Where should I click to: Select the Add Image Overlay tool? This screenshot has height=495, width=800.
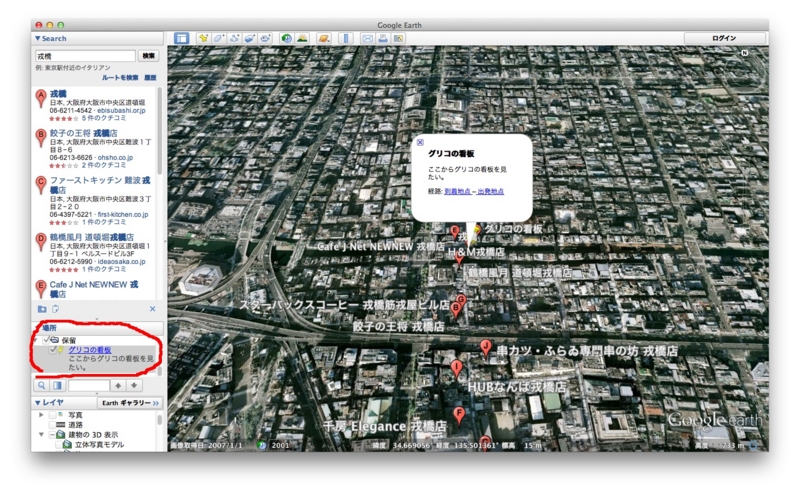(249, 38)
